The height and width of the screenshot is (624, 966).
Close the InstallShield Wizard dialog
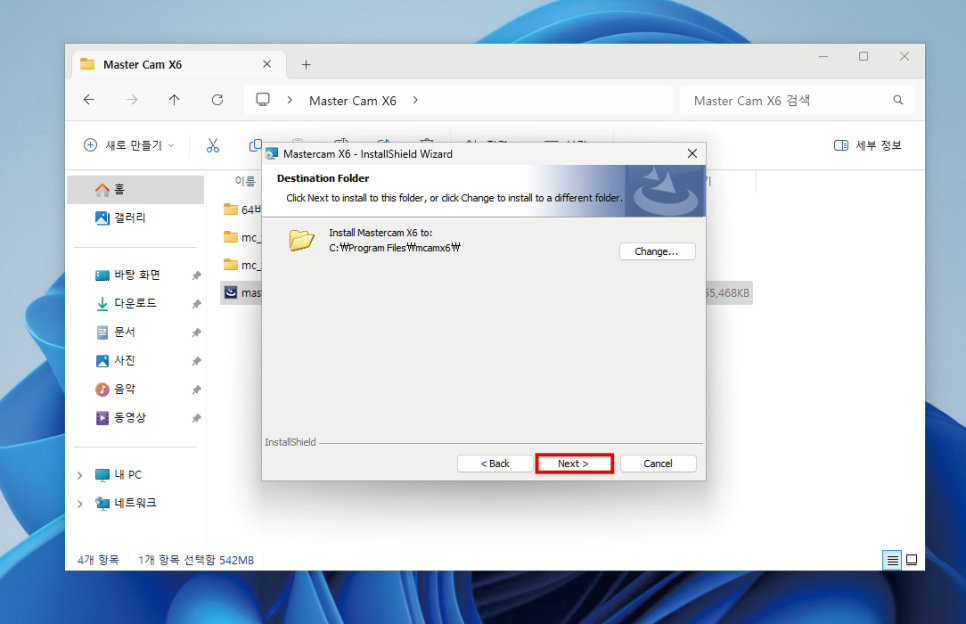pyautogui.click(x=692, y=153)
